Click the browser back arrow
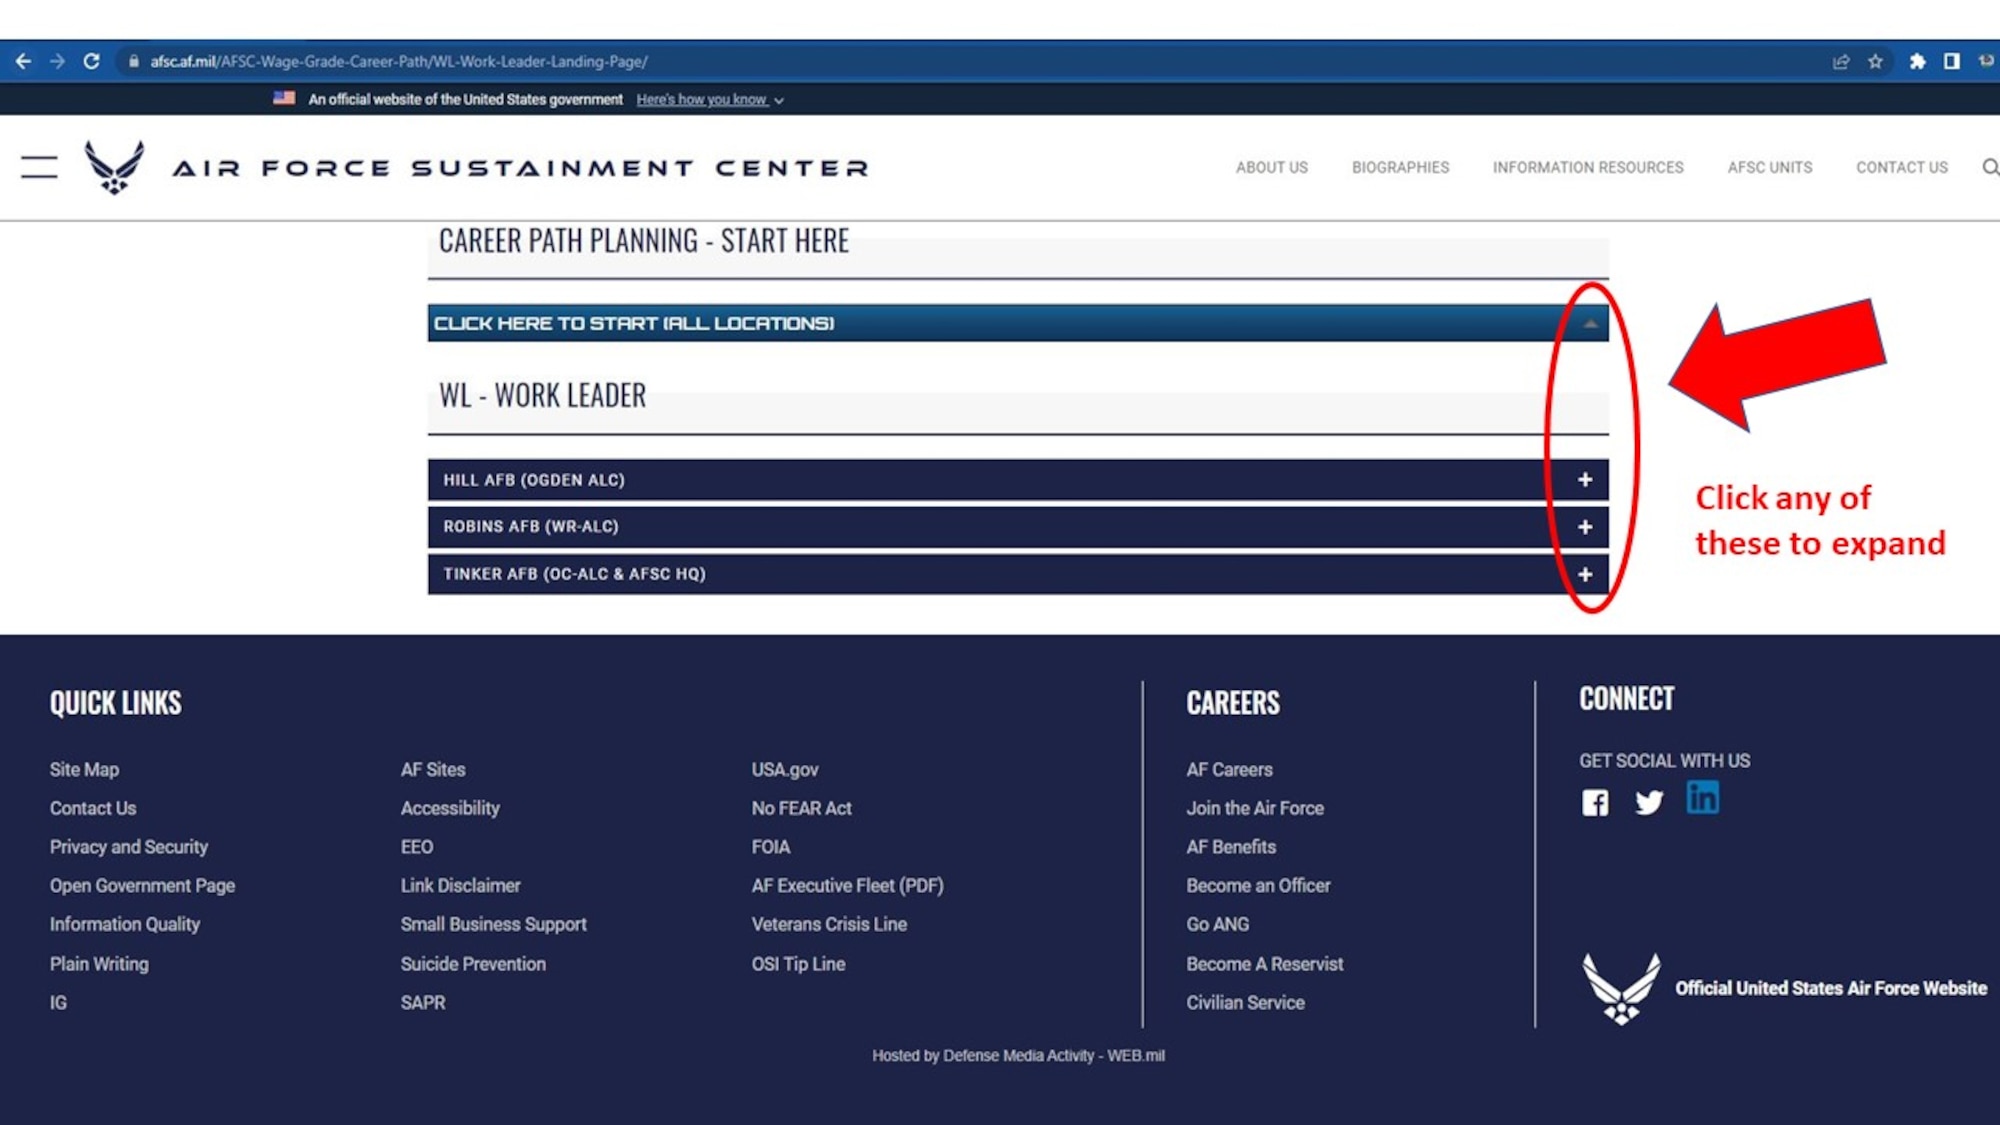The width and height of the screenshot is (2000, 1125). (x=24, y=61)
